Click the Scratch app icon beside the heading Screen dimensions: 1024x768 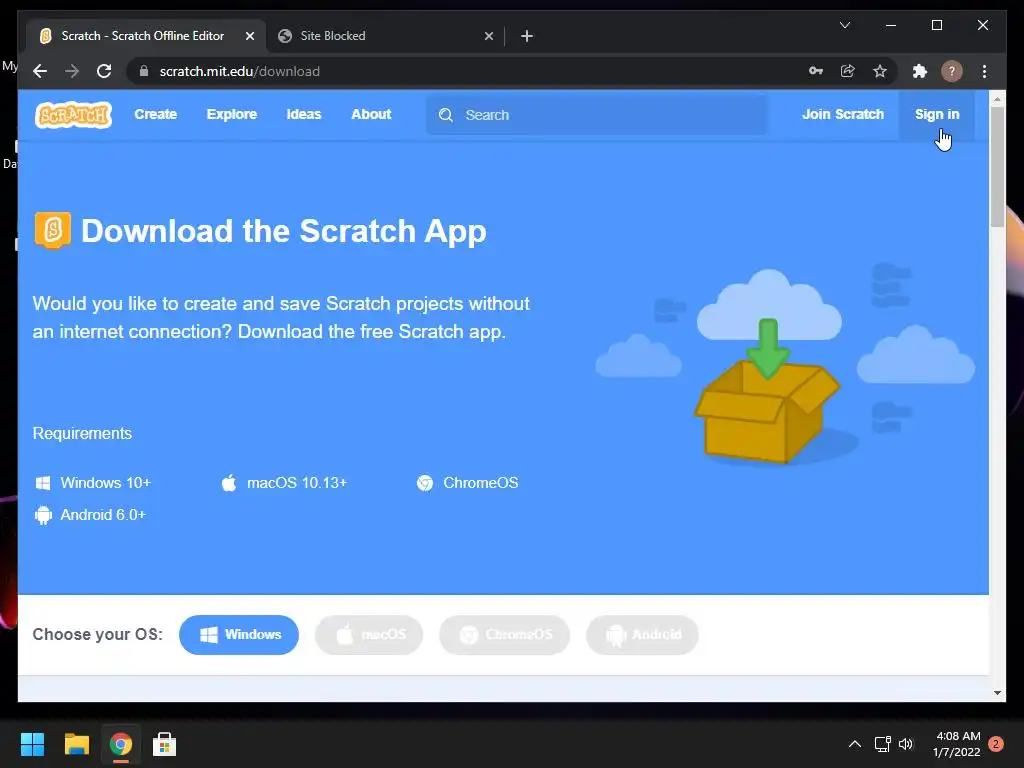tap(53, 230)
